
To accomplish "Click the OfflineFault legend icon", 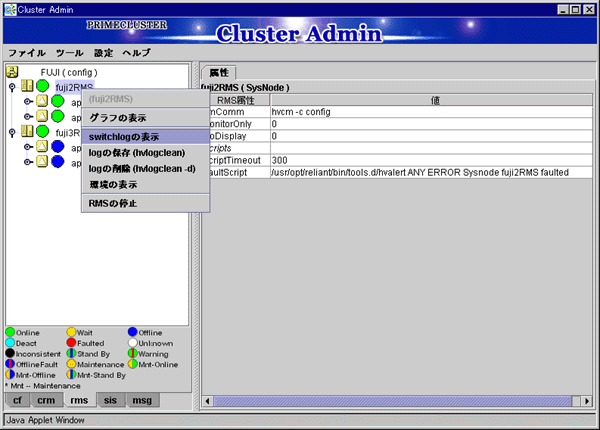I will click(x=10, y=364).
